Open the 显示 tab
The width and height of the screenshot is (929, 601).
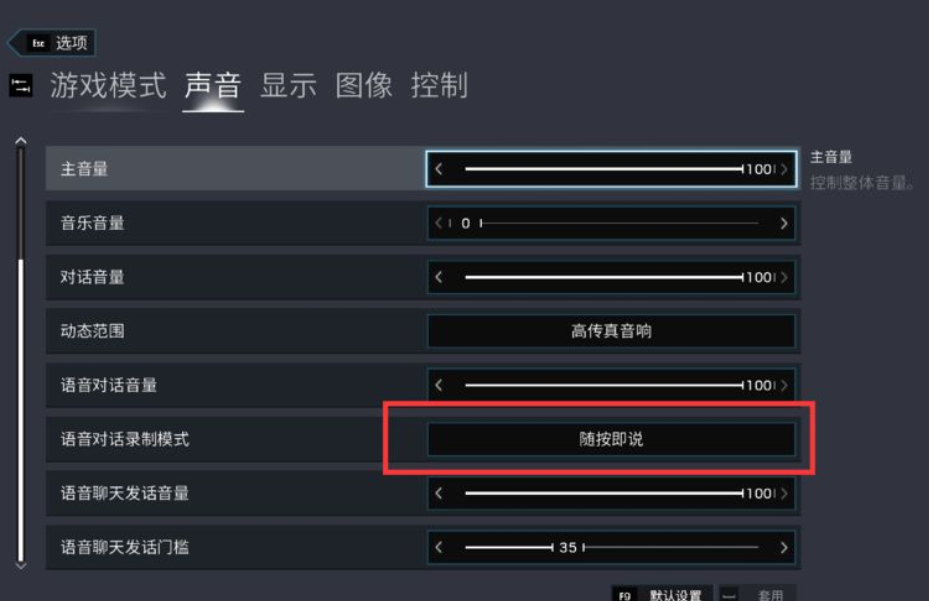point(289,86)
